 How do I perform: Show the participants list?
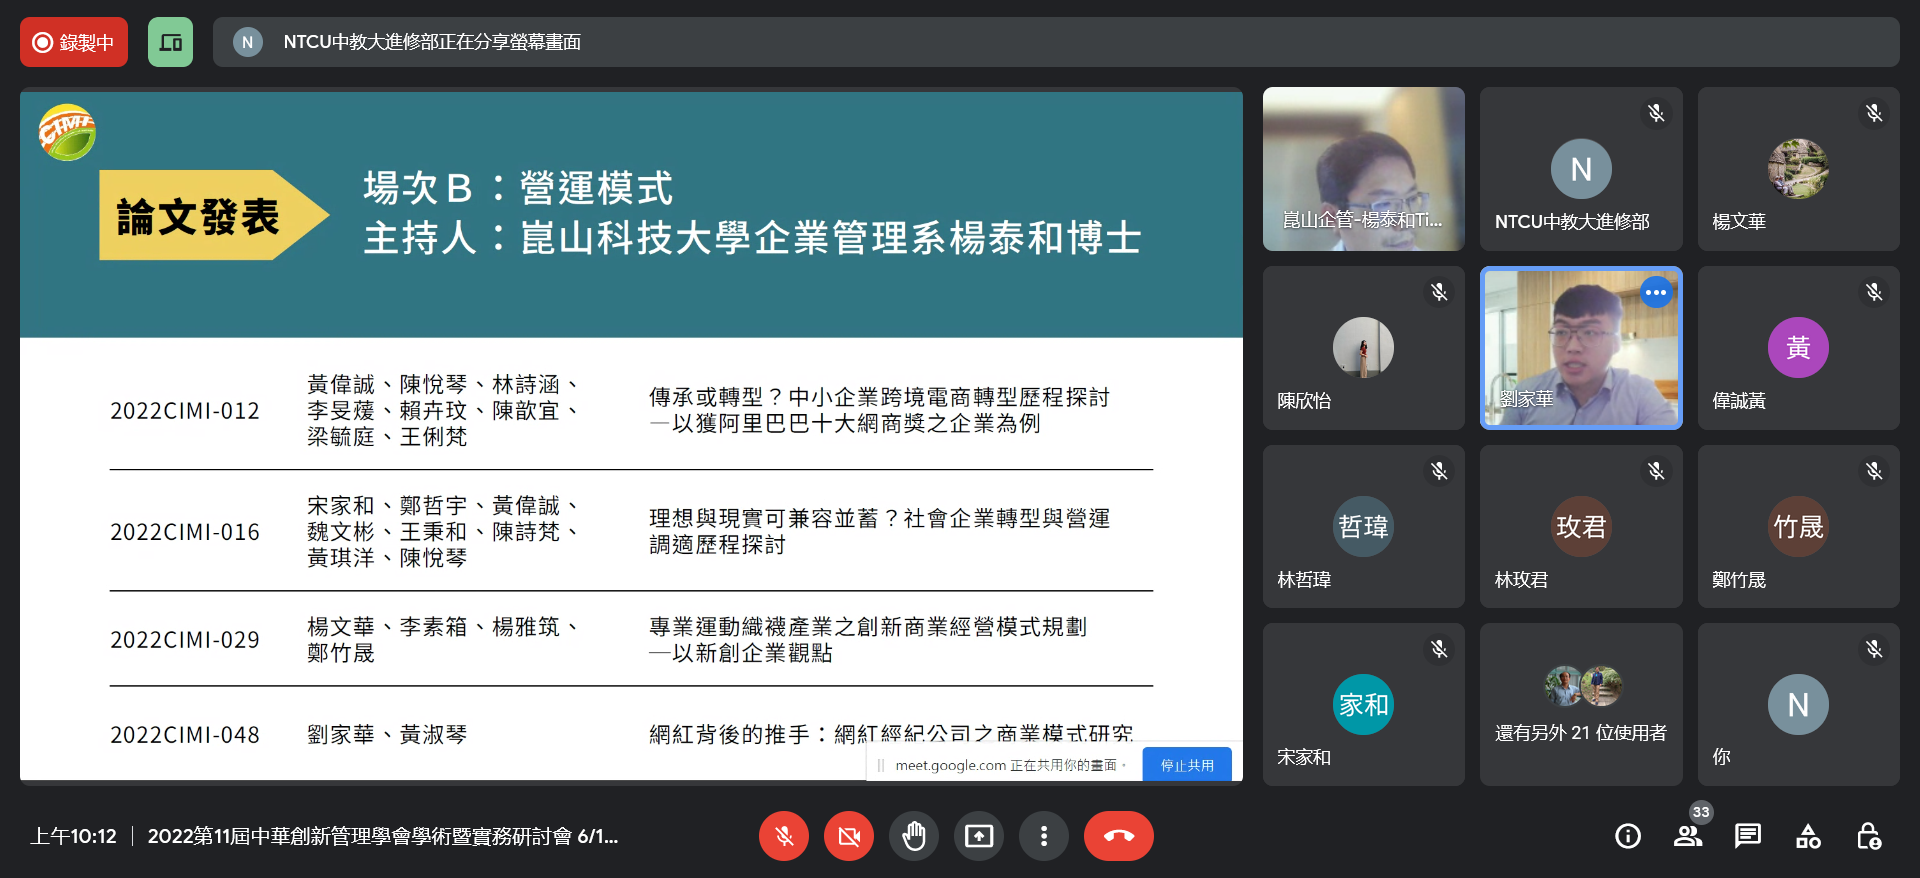tap(1688, 836)
